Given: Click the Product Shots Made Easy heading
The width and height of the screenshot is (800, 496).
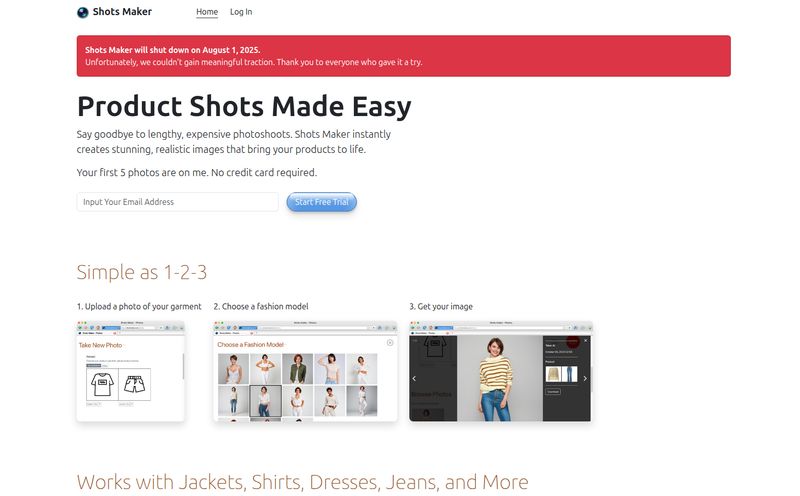Looking at the screenshot, I should (244, 106).
